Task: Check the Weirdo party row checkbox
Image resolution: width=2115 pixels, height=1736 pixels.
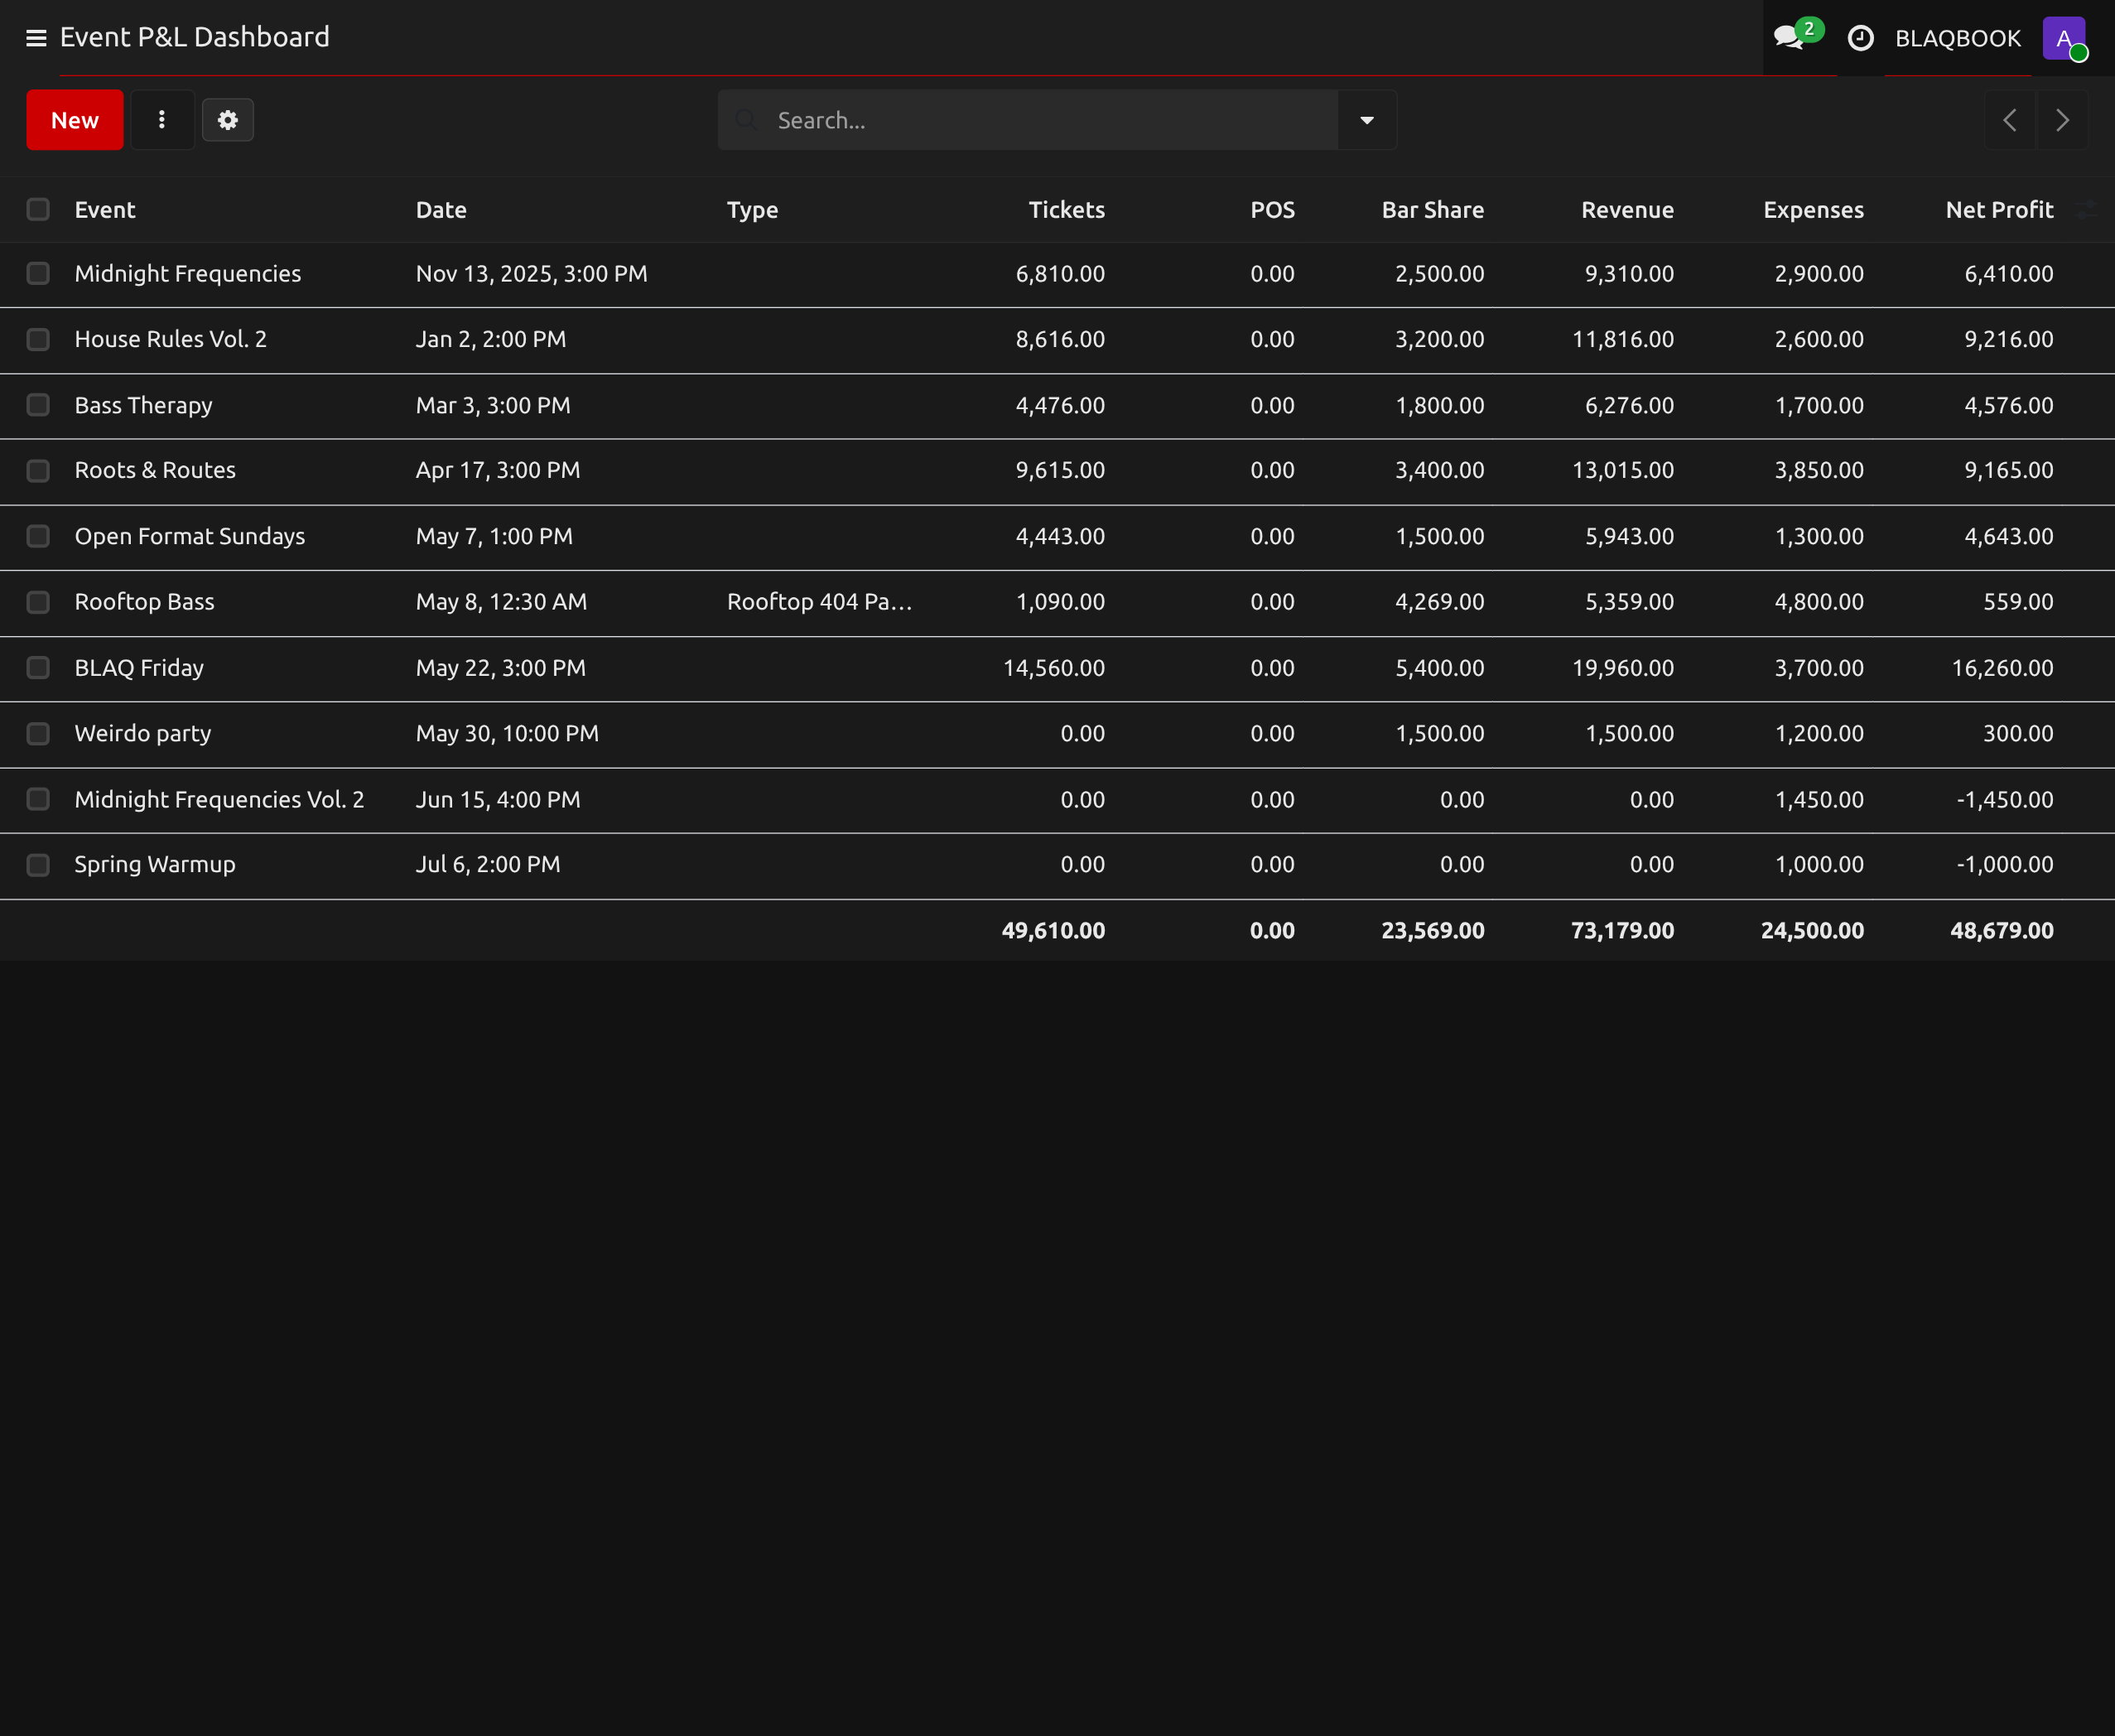Action: (38, 733)
